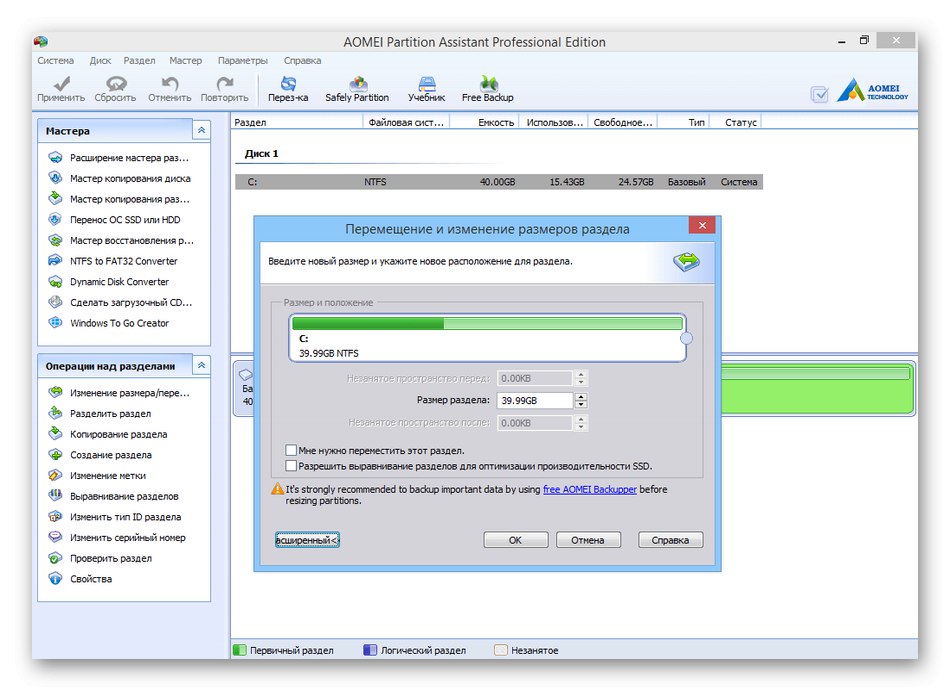
Task: Open the free AOMEI Backupper link
Action: coord(590,489)
